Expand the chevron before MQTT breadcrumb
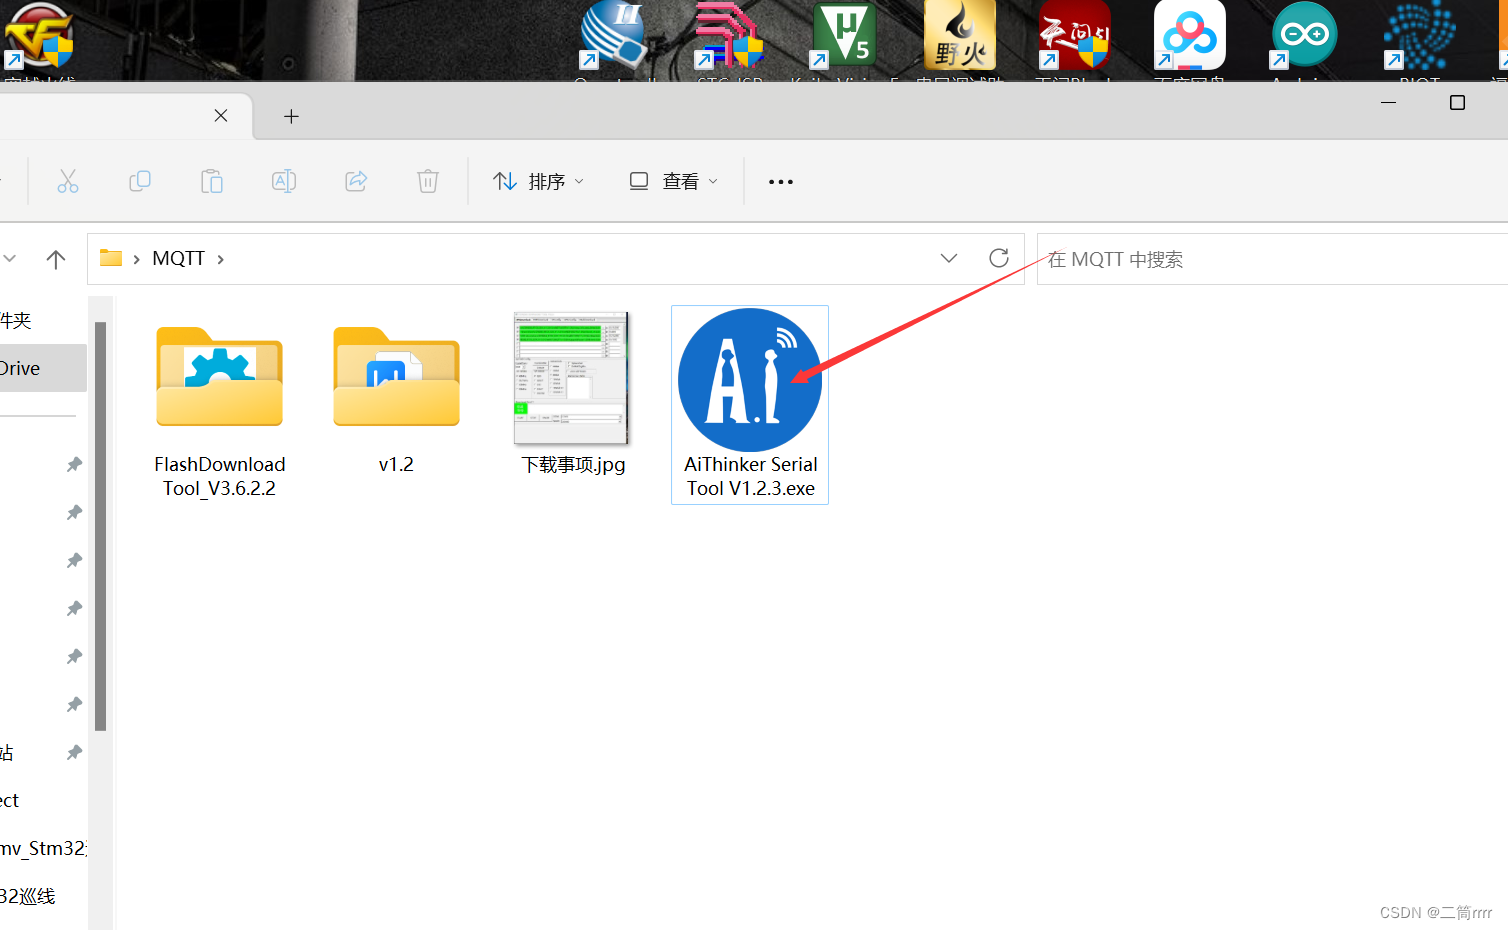This screenshot has width=1508, height=930. (136, 259)
